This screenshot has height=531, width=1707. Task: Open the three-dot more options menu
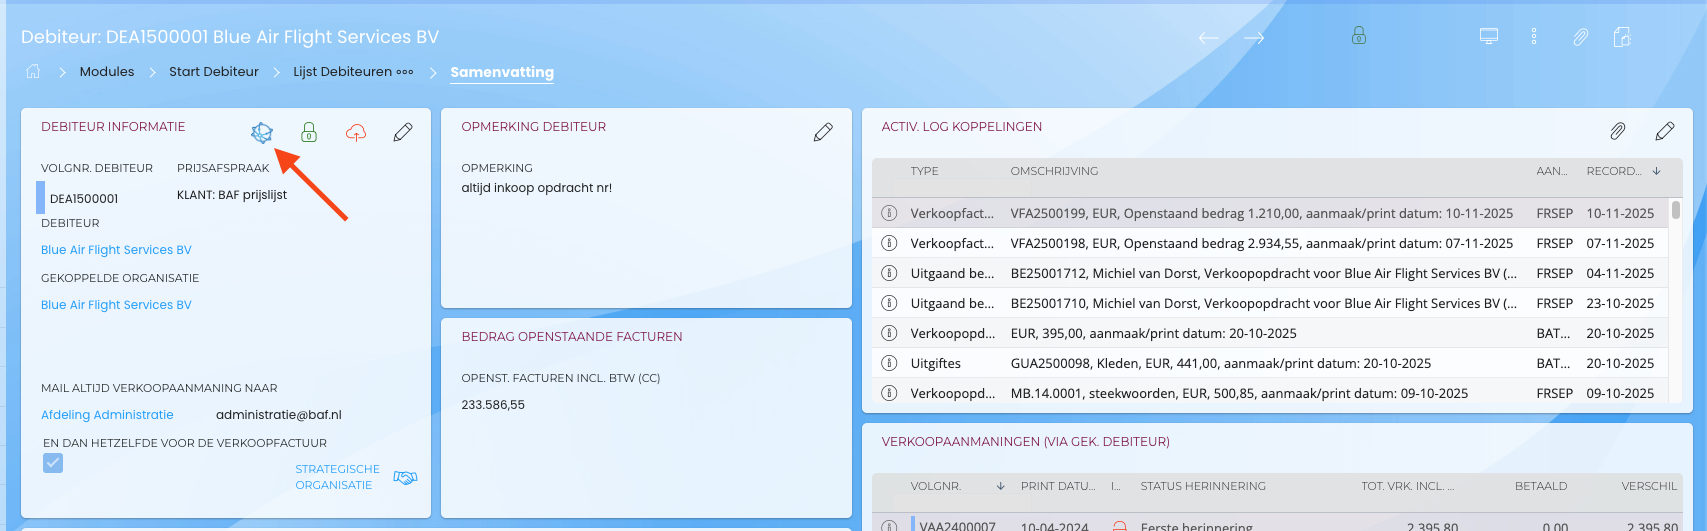[x=1533, y=36]
